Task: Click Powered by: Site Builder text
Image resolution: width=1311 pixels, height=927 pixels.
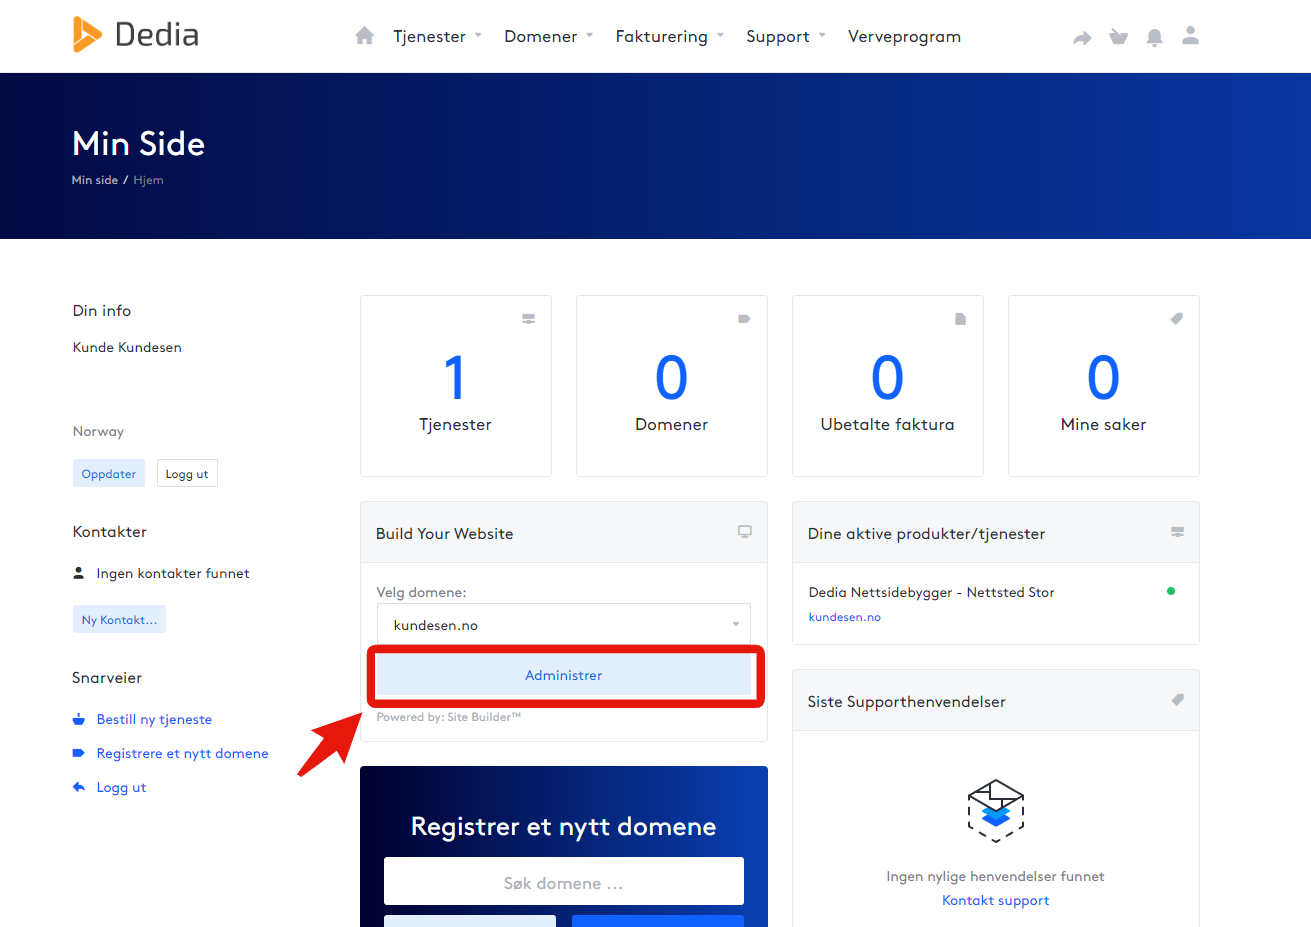Action: click(x=449, y=717)
